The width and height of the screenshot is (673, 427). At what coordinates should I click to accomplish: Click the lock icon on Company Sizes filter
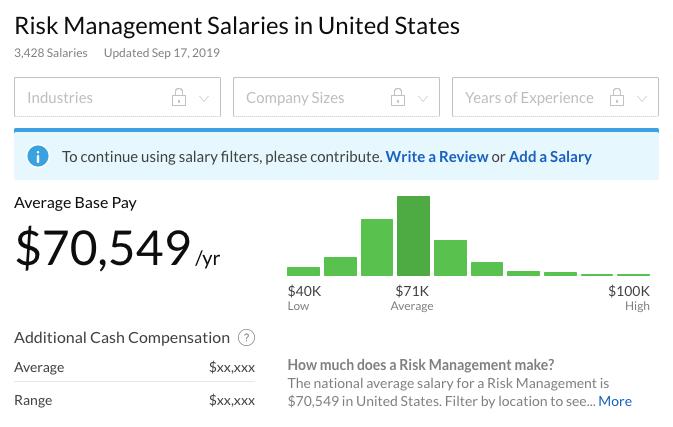click(398, 98)
